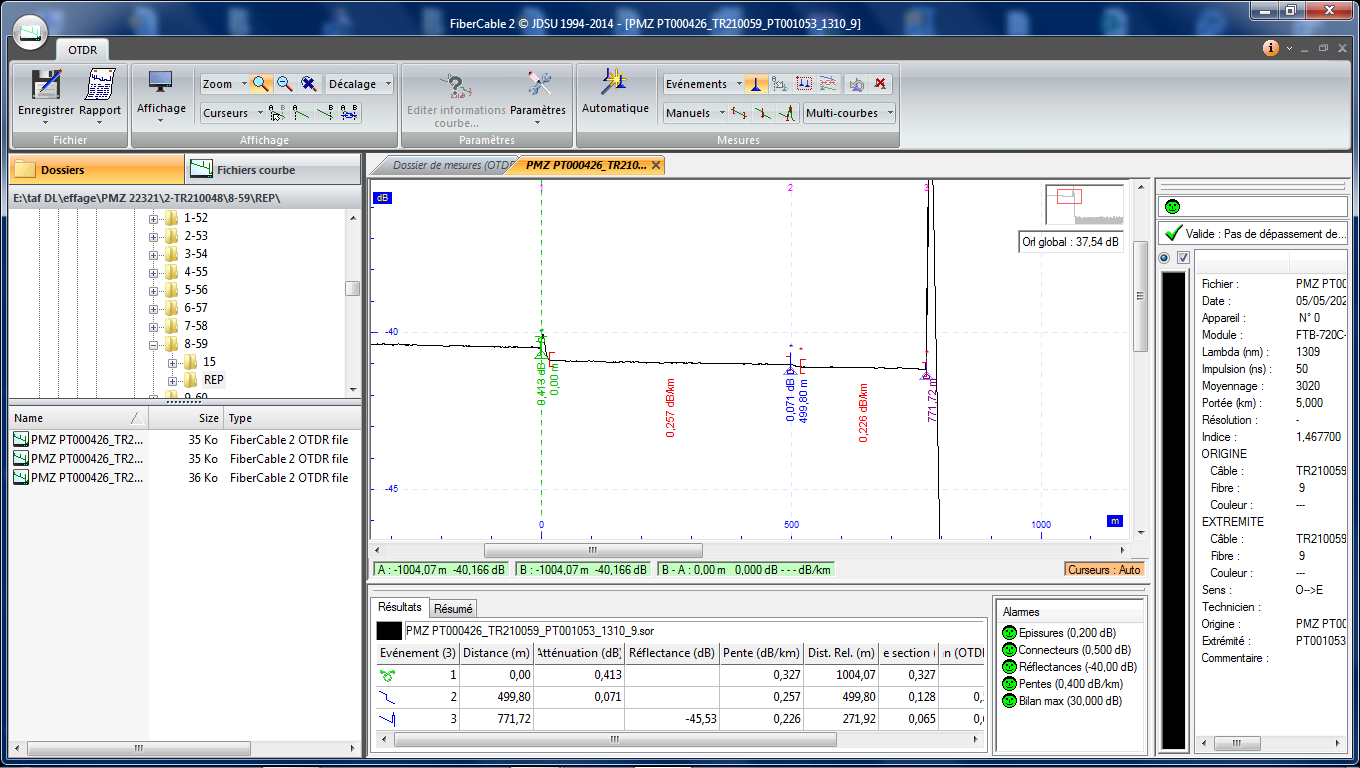Open the Rapport report tool
Screen dimensions: 1360x768
point(100,86)
